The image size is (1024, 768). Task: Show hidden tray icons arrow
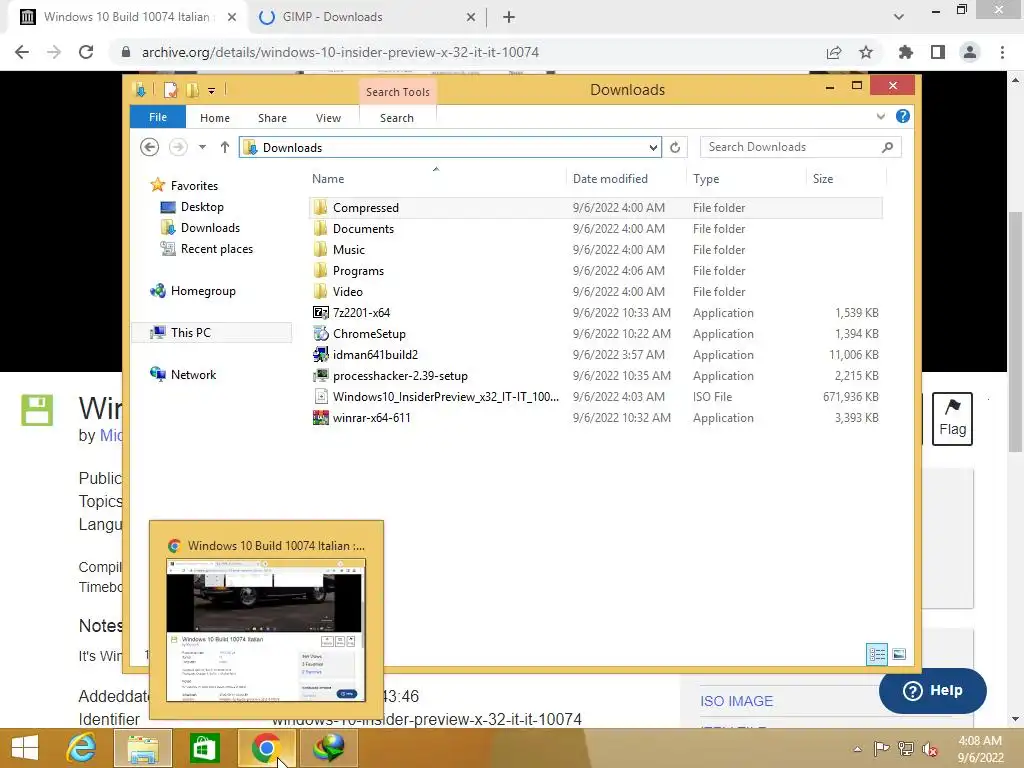[x=857, y=749]
